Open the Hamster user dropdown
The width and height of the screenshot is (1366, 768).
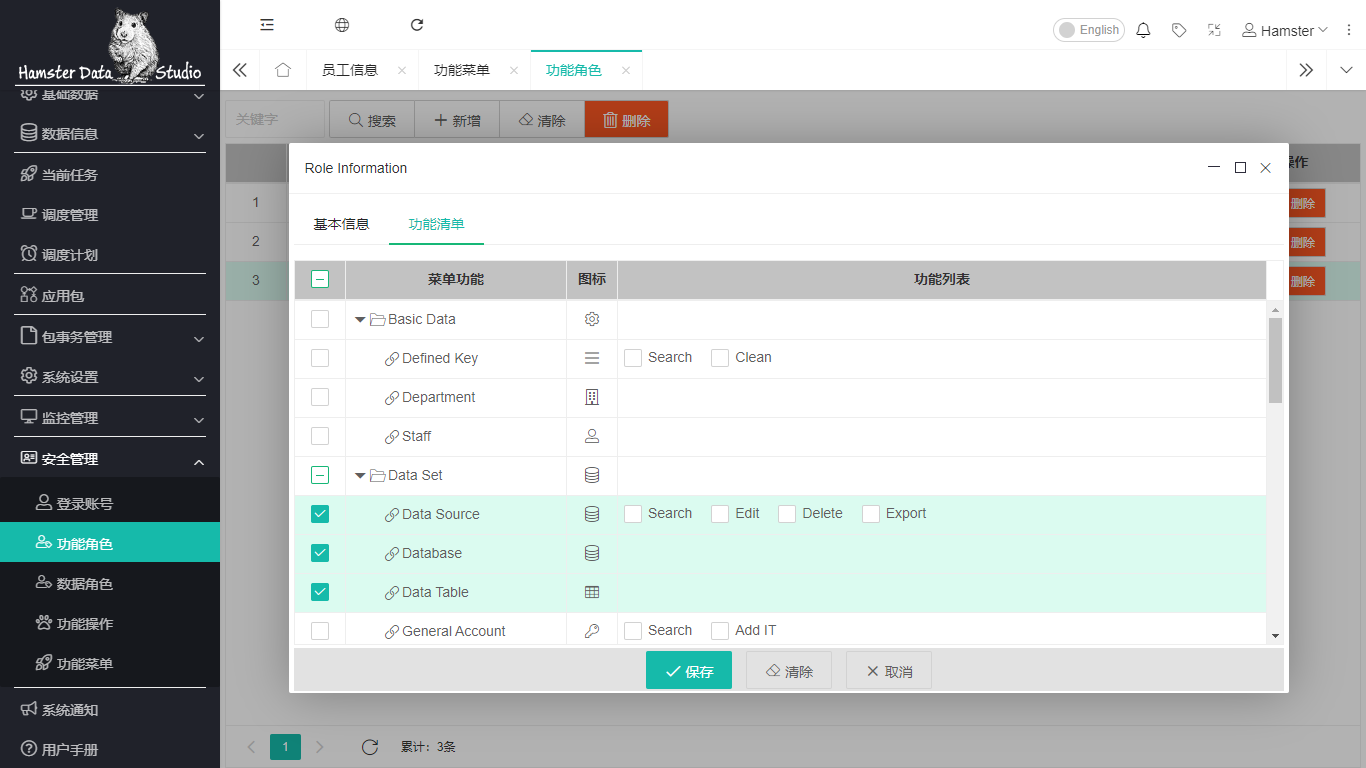1285,30
